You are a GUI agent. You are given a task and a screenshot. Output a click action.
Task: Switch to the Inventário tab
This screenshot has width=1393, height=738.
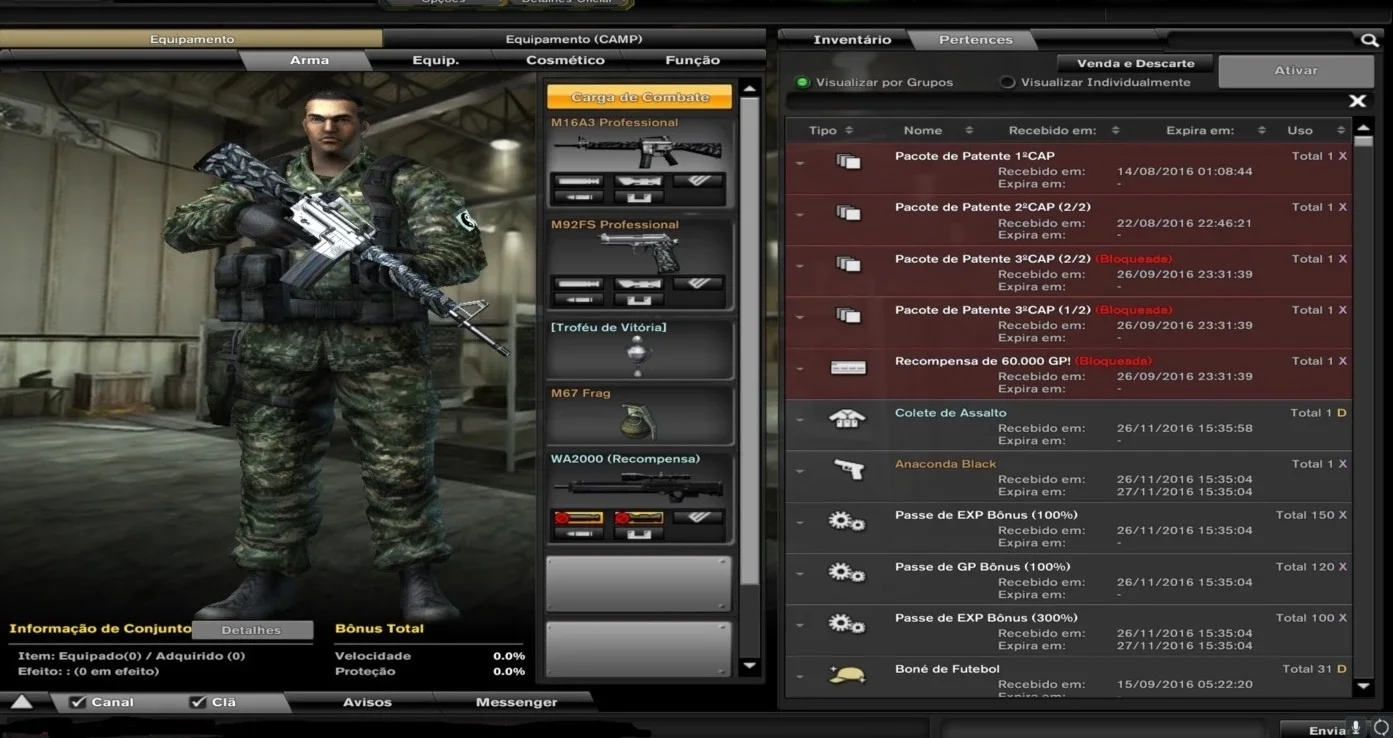pyautogui.click(x=852, y=40)
